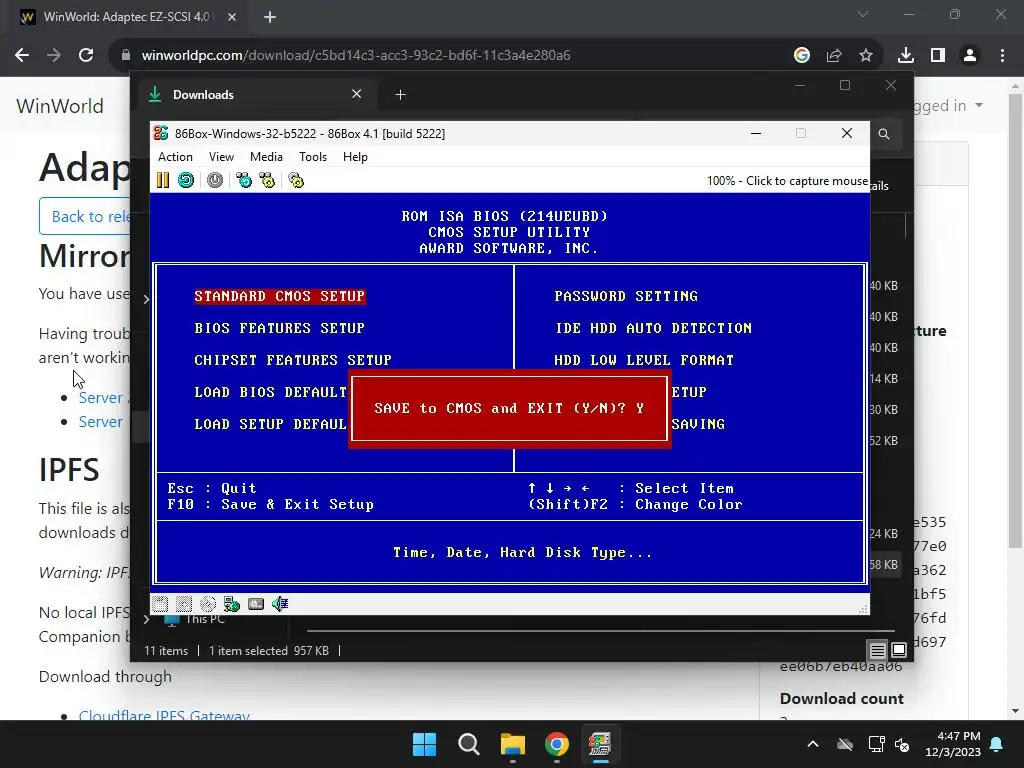Share this page icon in Chrome
Image resolution: width=1024 pixels, height=768 pixels.
tap(834, 56)
